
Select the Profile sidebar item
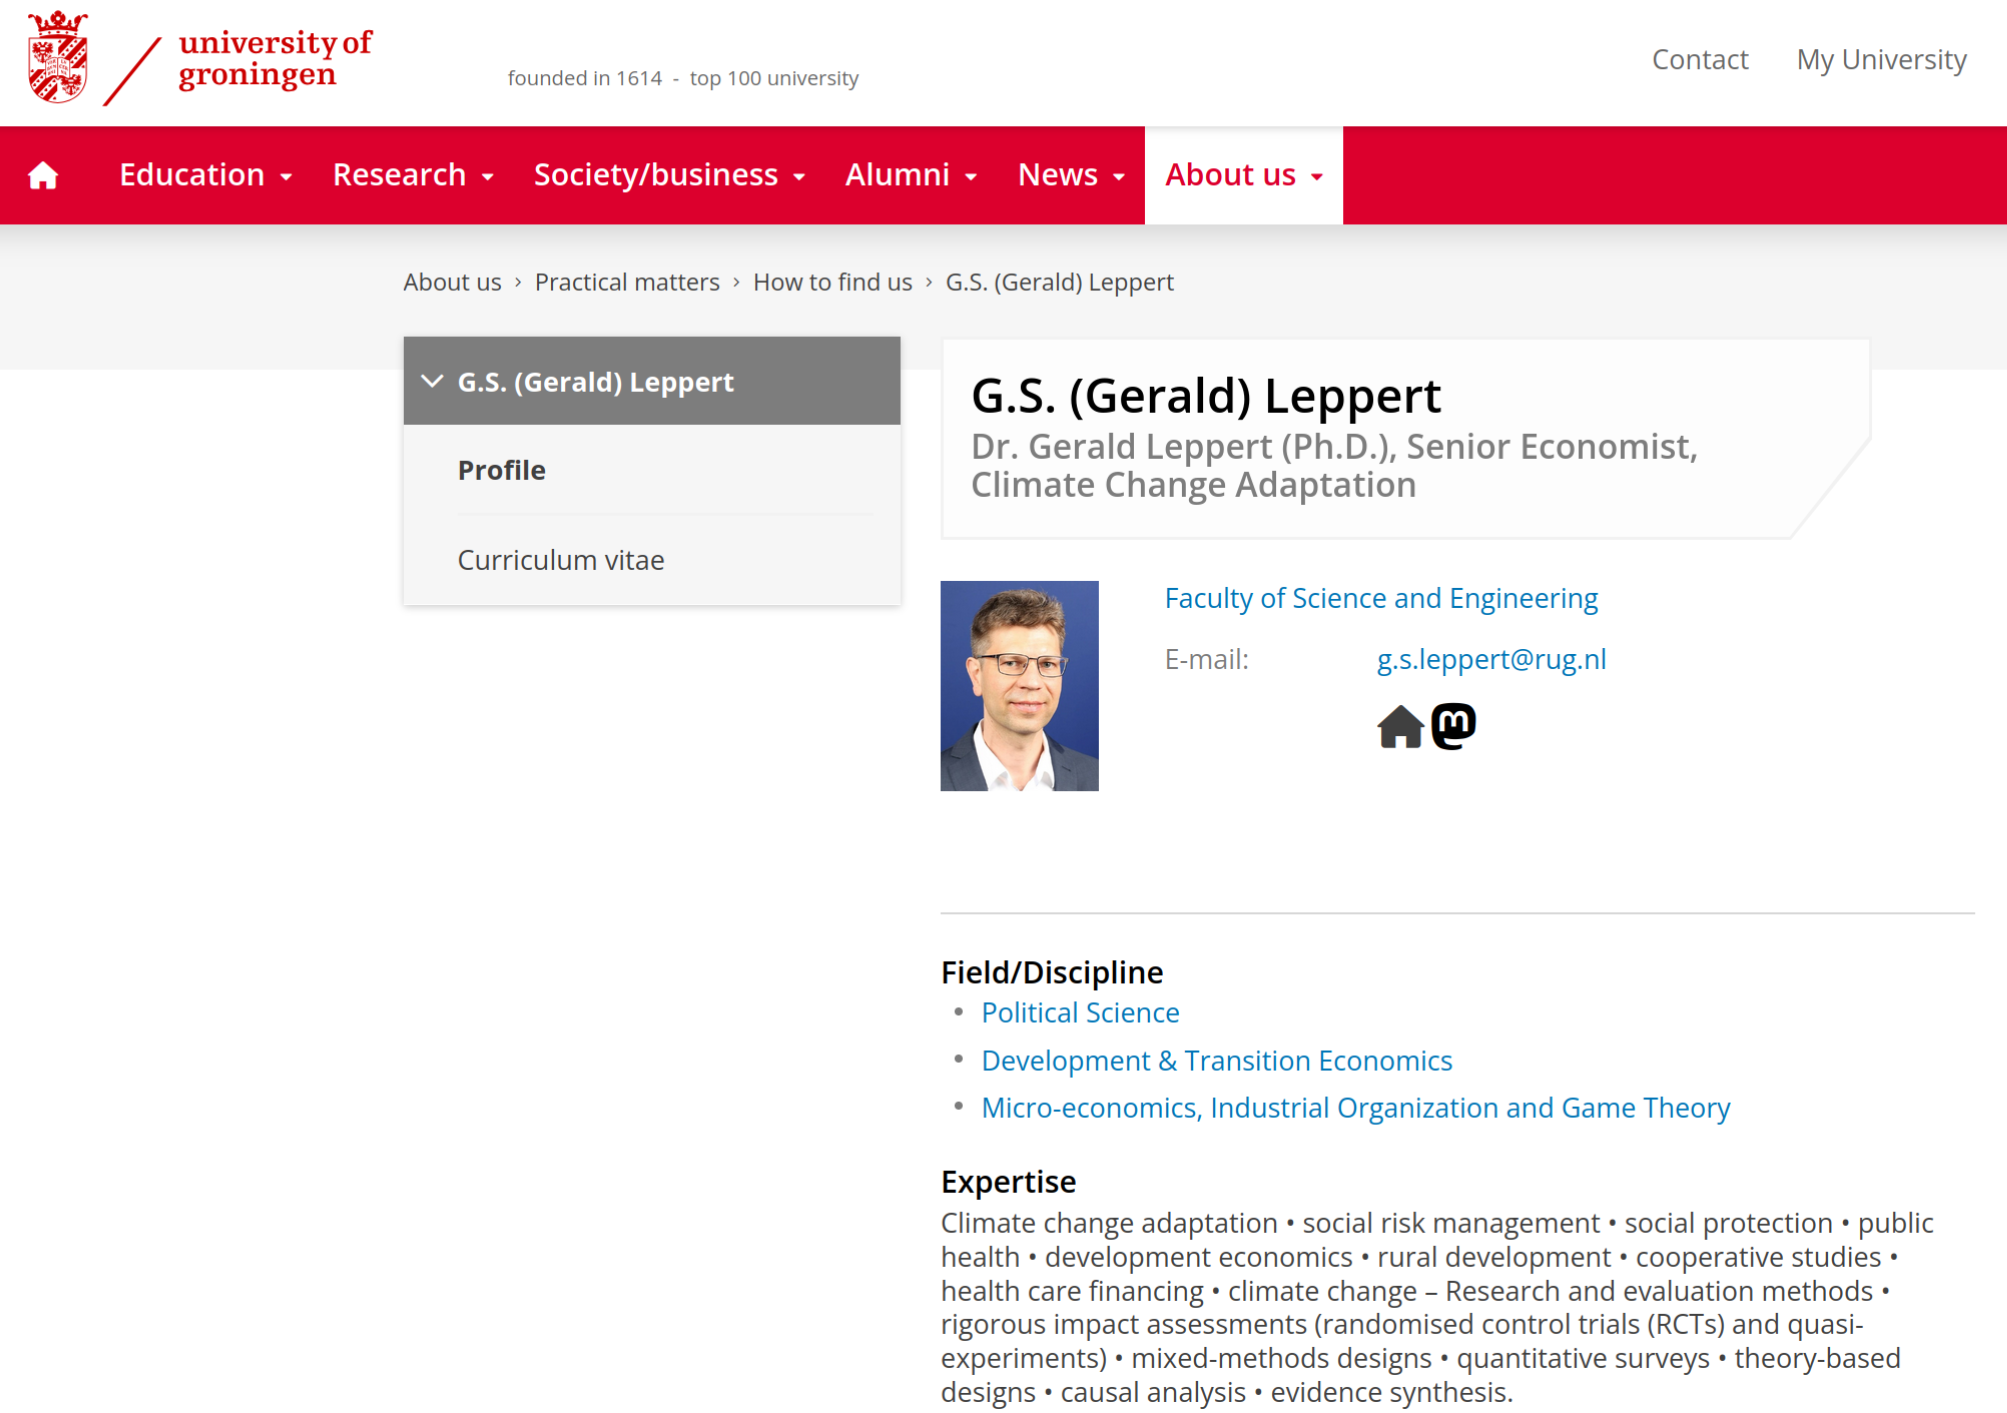pos(501,470)
